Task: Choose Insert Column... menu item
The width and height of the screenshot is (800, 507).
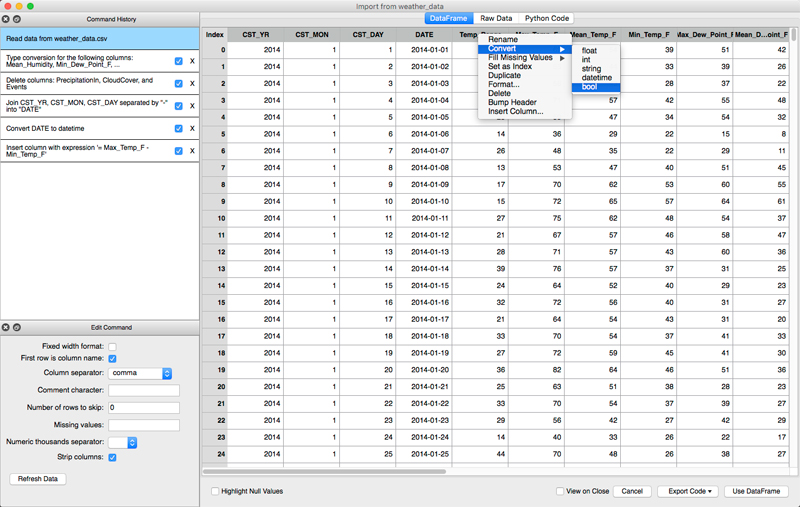Action: coord(524,112)
